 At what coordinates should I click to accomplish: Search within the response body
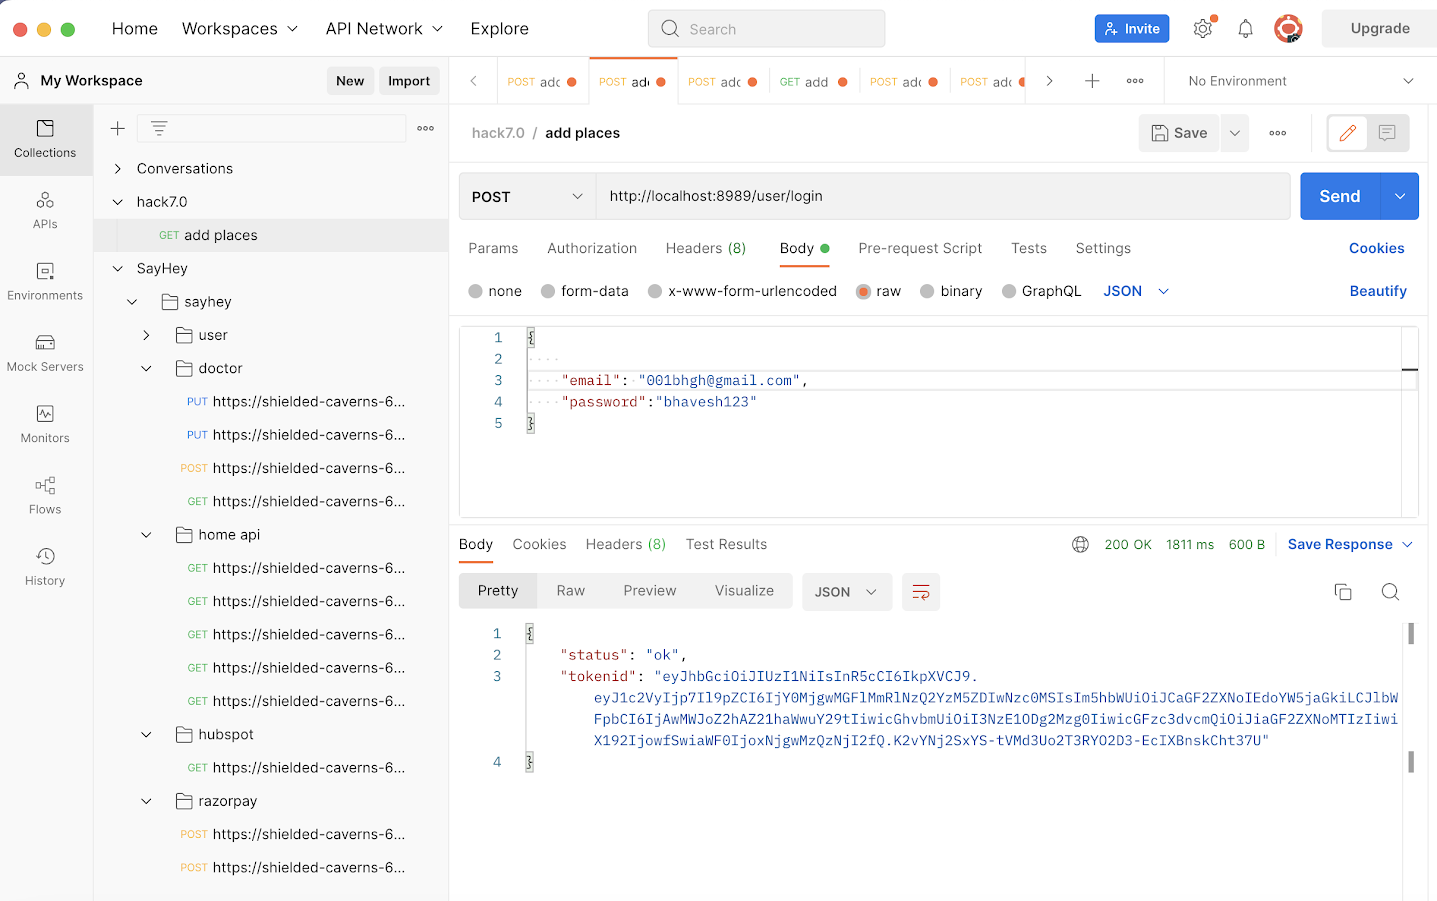pyautogui.click(x=1390, y=591)
